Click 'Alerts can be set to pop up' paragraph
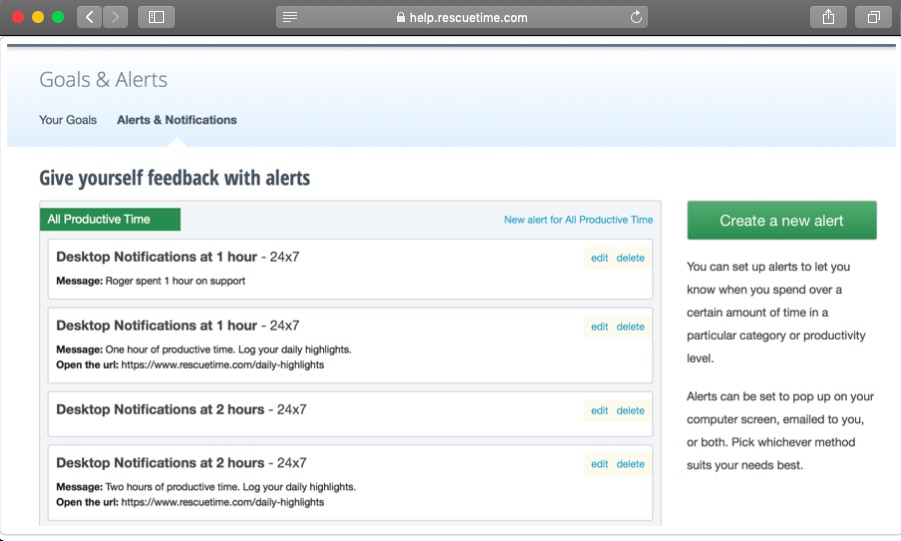Viewport: 901px width, 541px height. click(780, 431)
